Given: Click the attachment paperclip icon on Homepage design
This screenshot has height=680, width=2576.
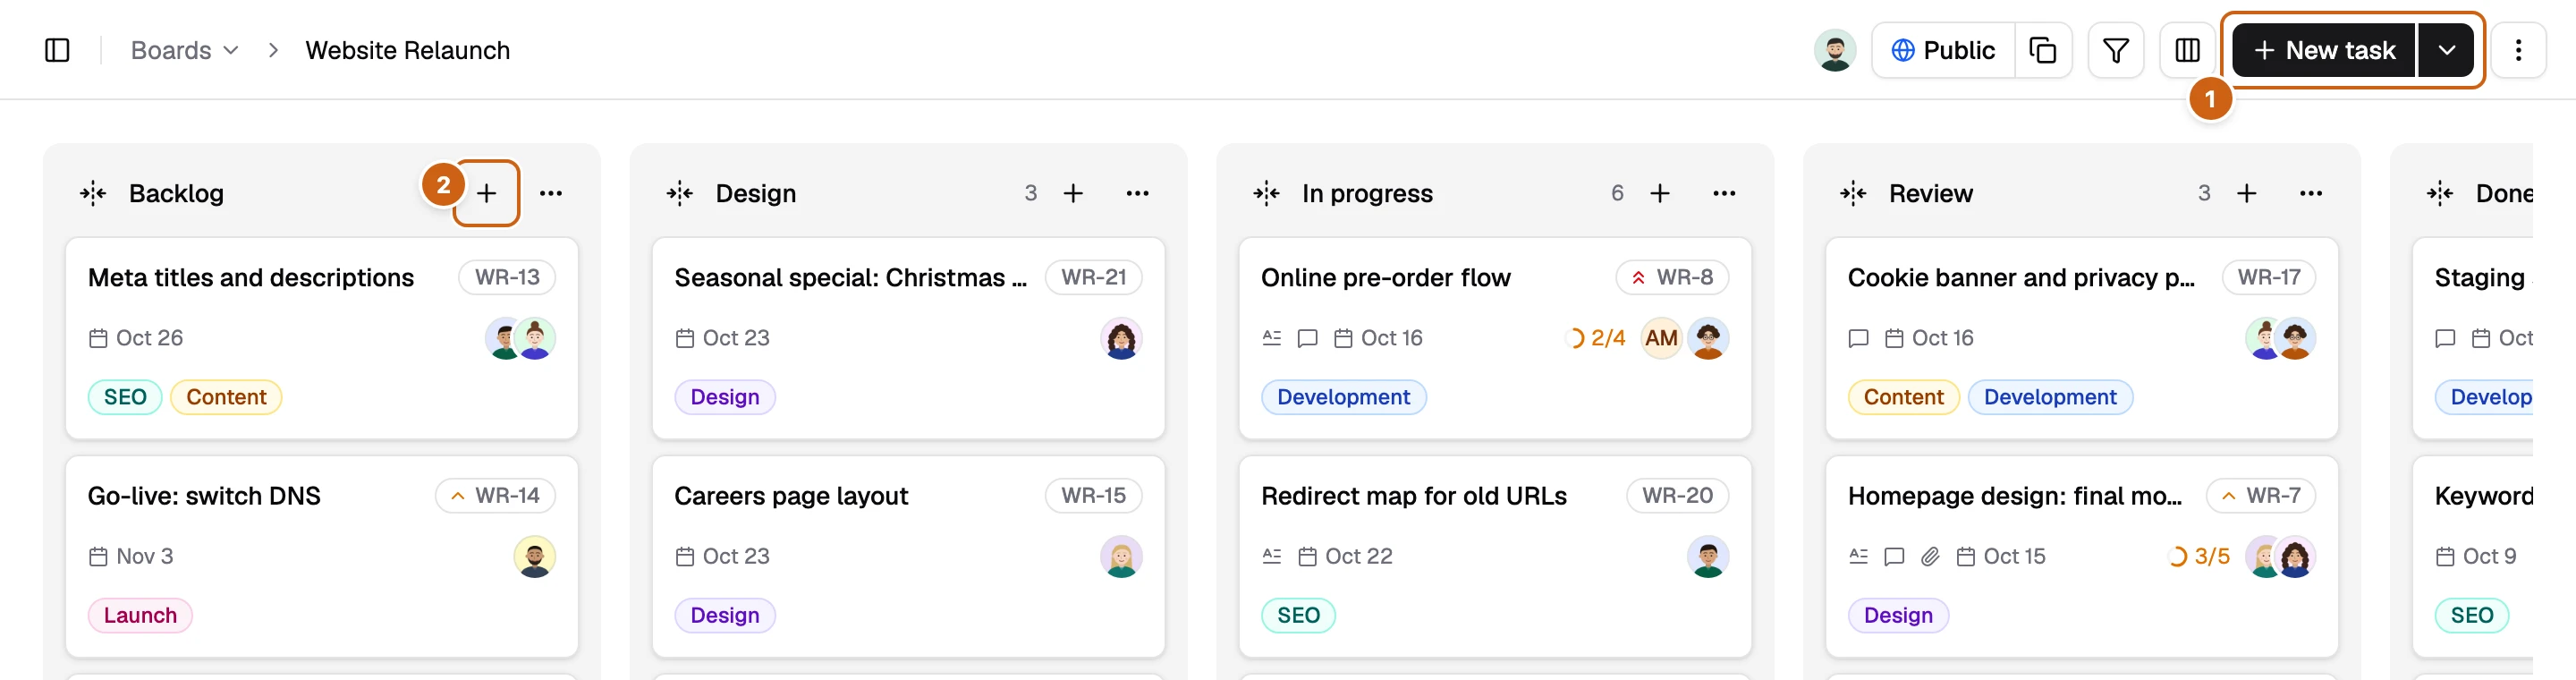Looking at the screenshot, I should click(x=1930, y=556).
